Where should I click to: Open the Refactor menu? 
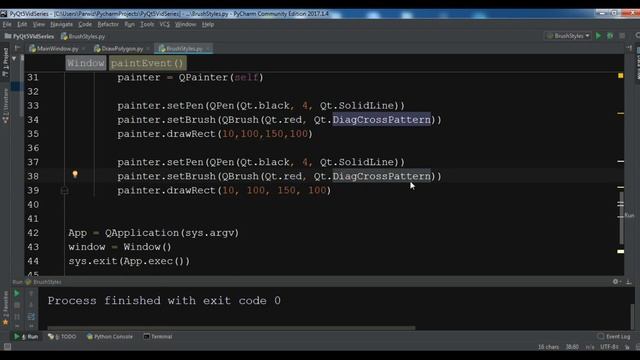(108, 24)
